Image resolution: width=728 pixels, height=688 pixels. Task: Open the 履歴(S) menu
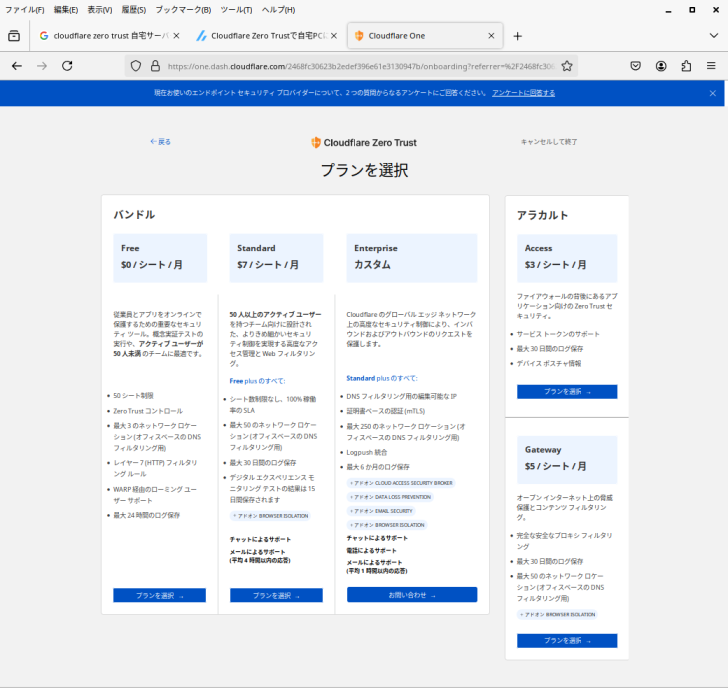click(x=134, y=10)
